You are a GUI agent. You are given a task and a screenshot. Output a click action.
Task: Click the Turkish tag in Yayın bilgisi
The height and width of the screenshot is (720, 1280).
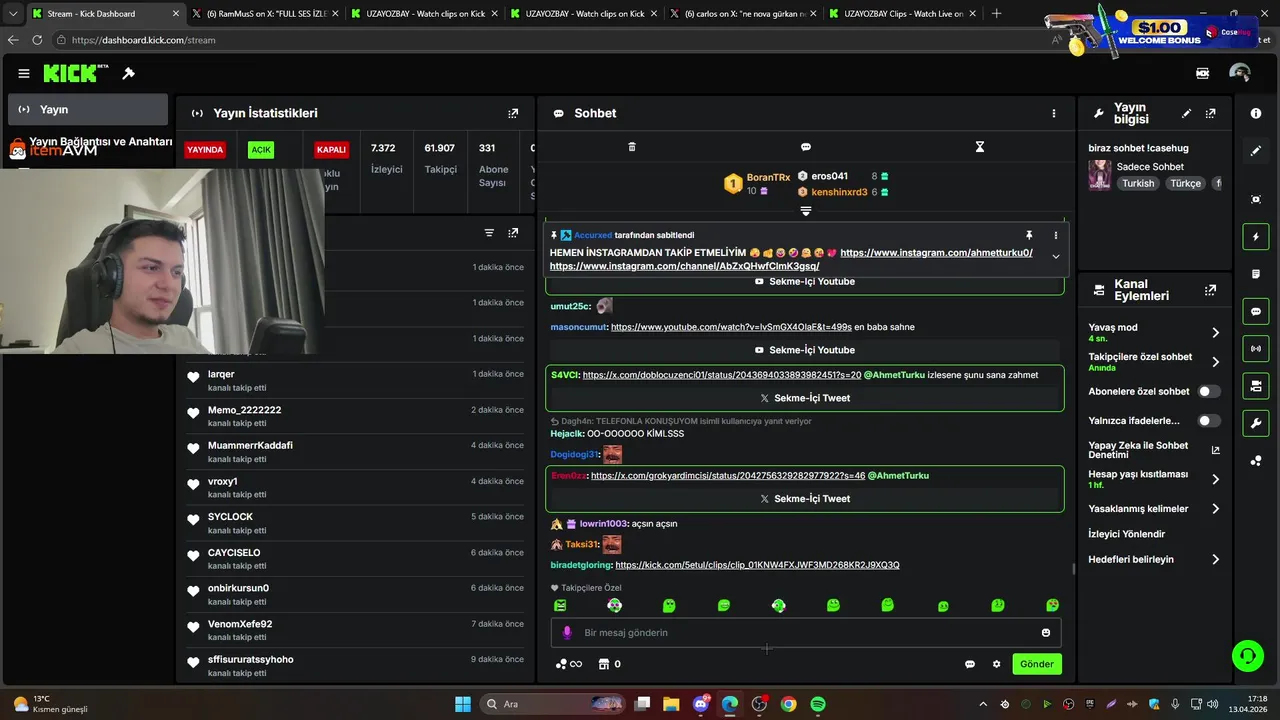click(x=1138, y=184)
